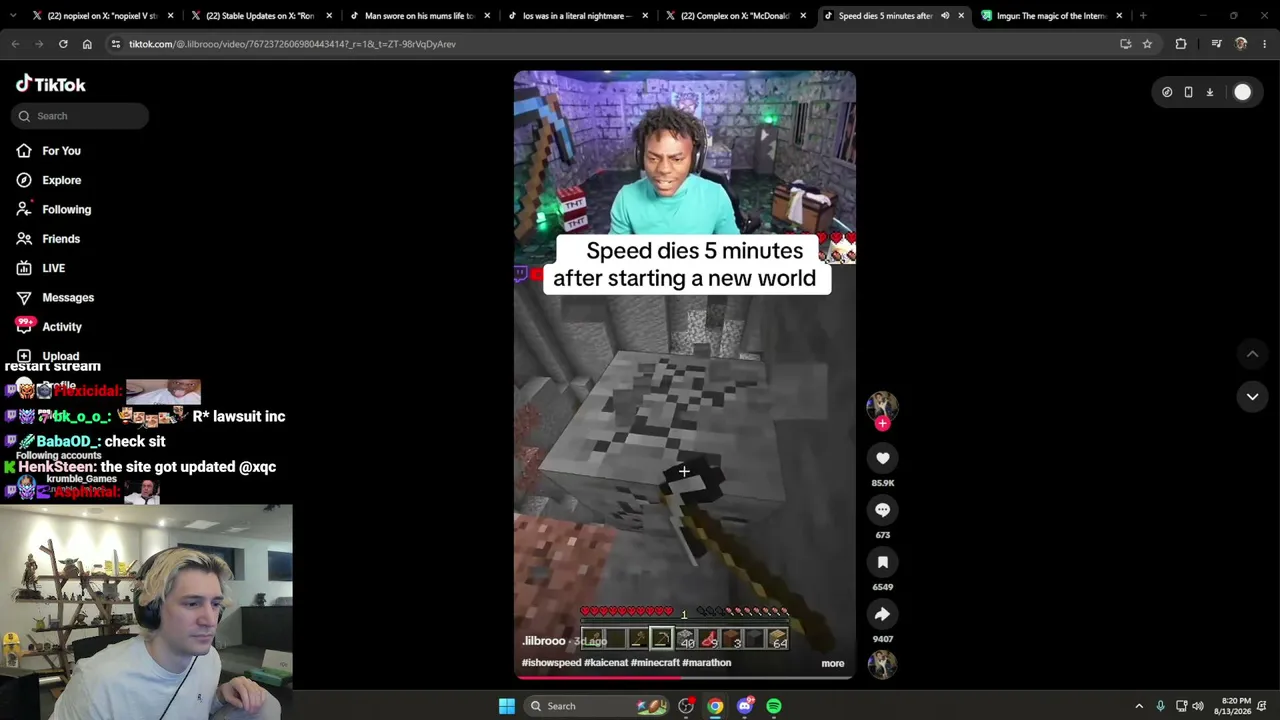Focus the TikTok search field

[x=81, y=116]
